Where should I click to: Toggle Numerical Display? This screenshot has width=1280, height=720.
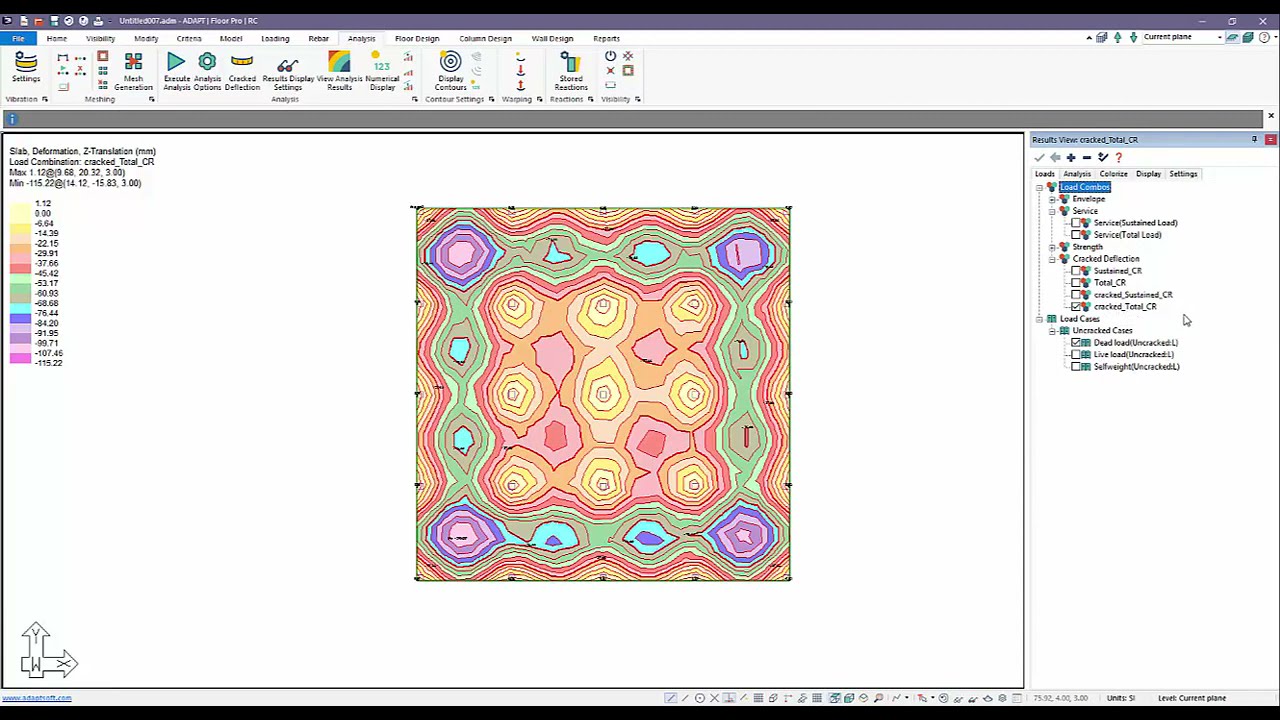(x=382, y=72)
